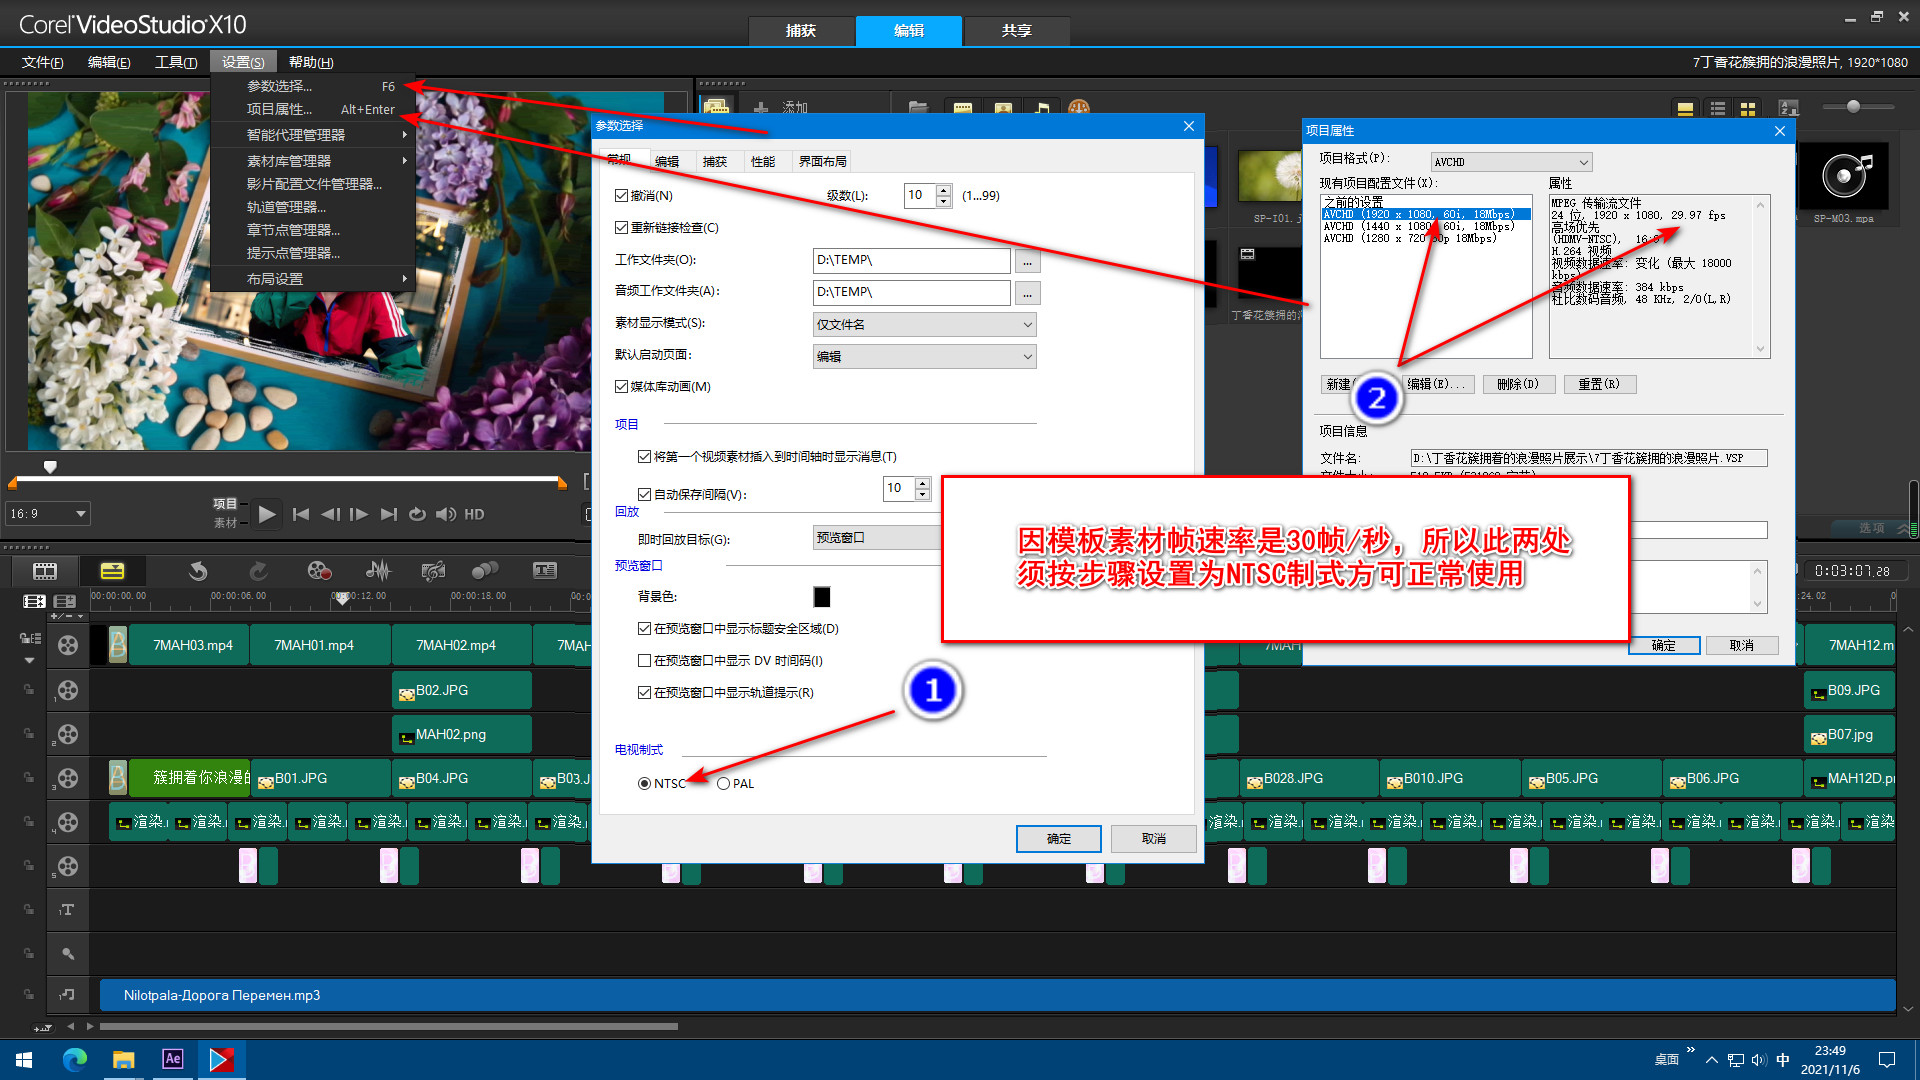
Task: Show audio files filter in media library
Action: coord(1042,107)
